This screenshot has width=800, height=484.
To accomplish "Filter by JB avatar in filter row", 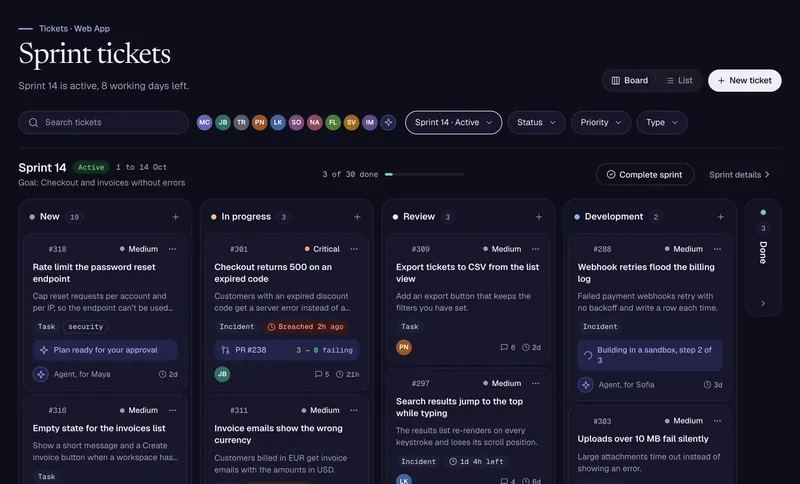I will click(x=223, y=122).
